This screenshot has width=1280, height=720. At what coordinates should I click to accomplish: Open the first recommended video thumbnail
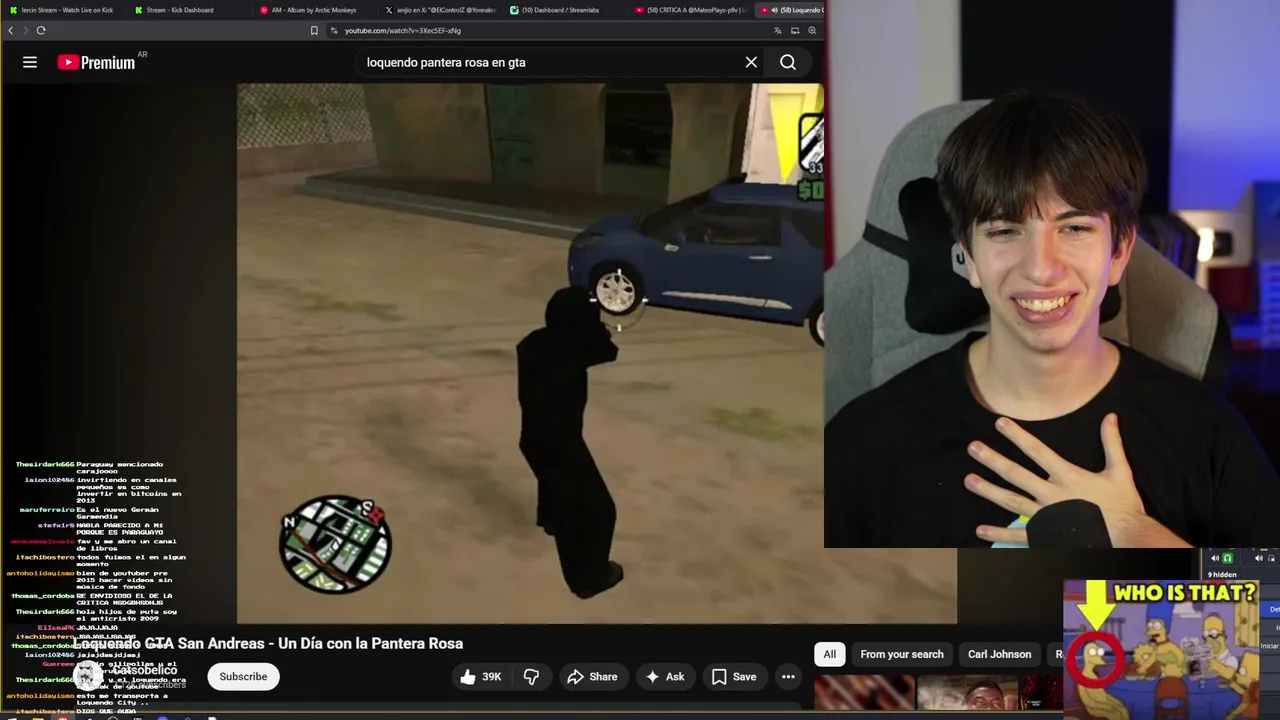pos(864,693)
